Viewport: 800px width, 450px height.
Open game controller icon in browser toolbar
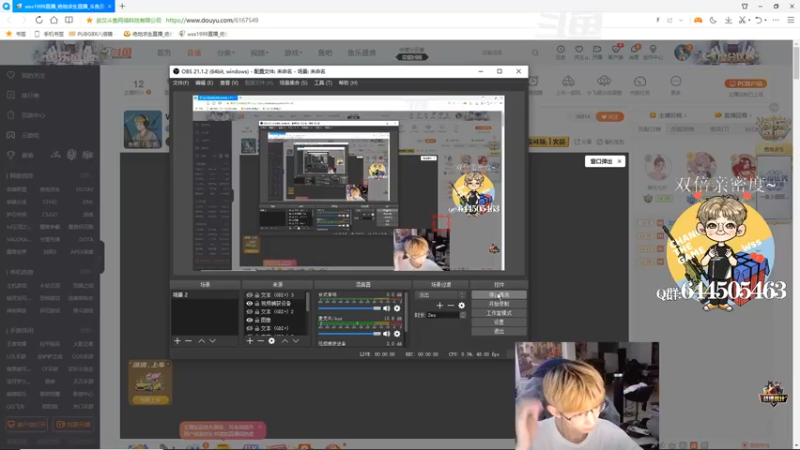697,20
